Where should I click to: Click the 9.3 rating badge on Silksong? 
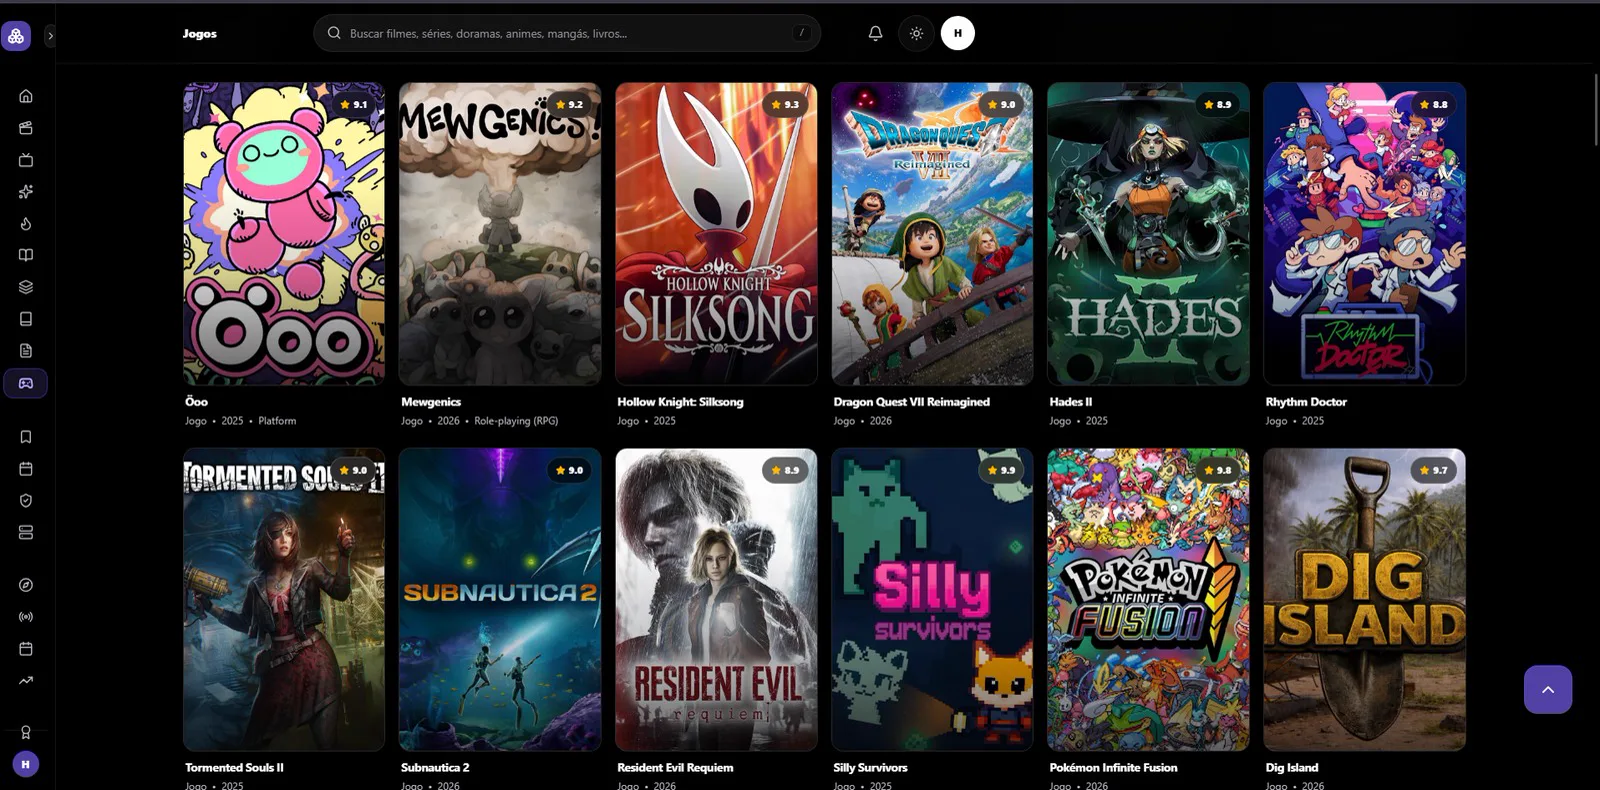pos(785,104)
